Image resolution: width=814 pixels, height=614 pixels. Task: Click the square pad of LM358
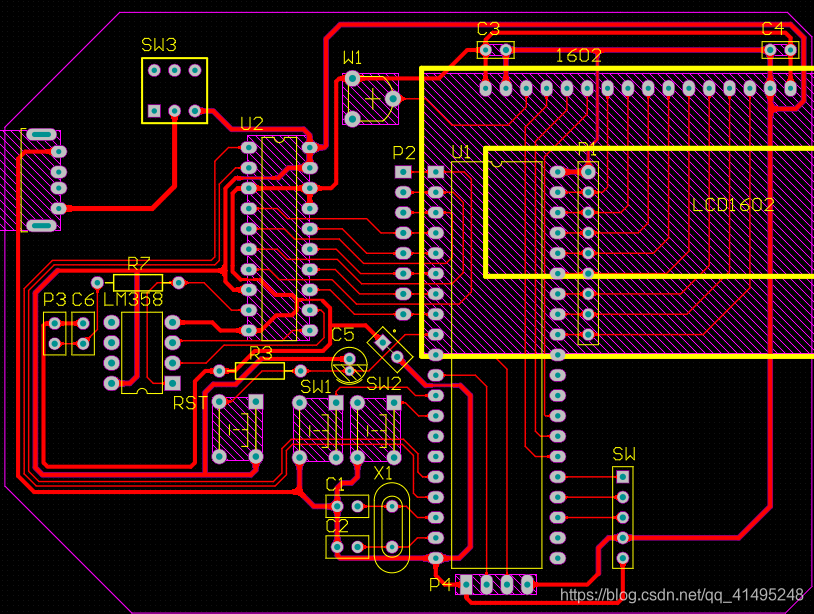tap(172, 383)
